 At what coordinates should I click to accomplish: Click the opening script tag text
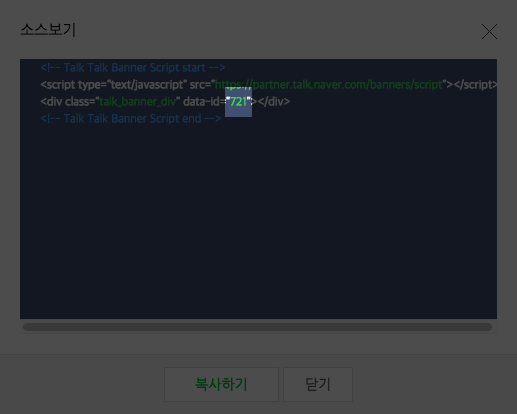58,85
